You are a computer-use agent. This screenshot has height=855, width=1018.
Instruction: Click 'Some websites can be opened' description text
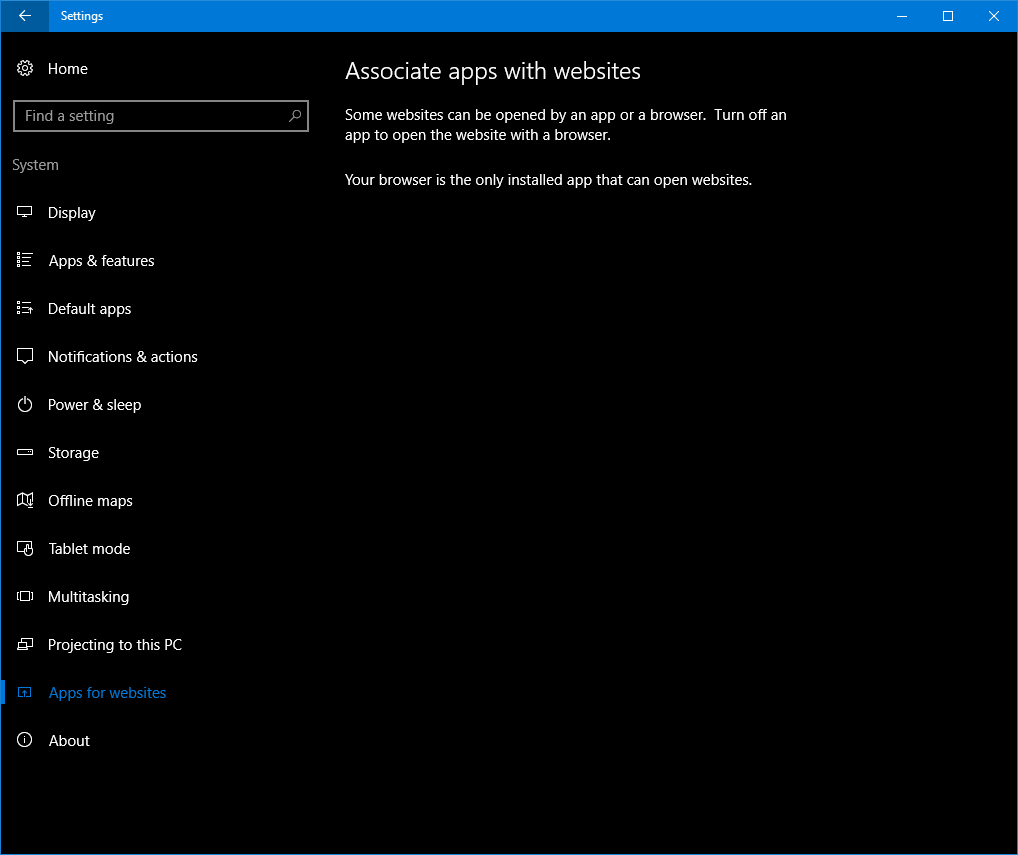pos(565,125)
